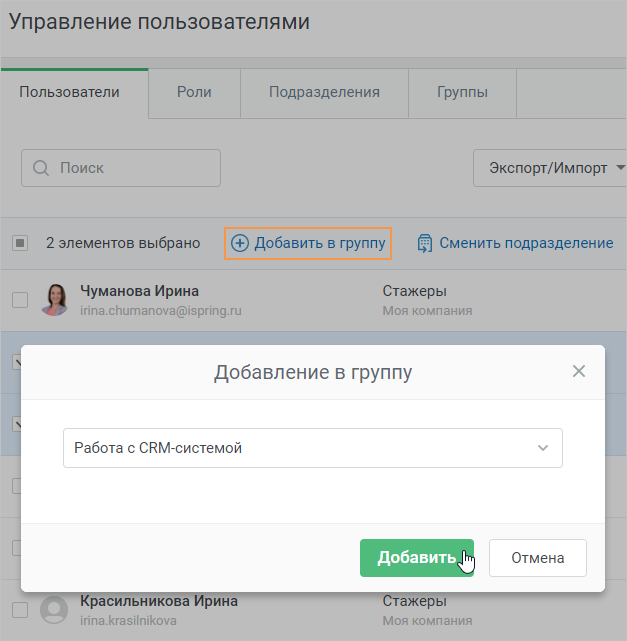627x641 pixels.
Task: Click the building icon of Сменить подразделение
Action: tap(425, 243)
